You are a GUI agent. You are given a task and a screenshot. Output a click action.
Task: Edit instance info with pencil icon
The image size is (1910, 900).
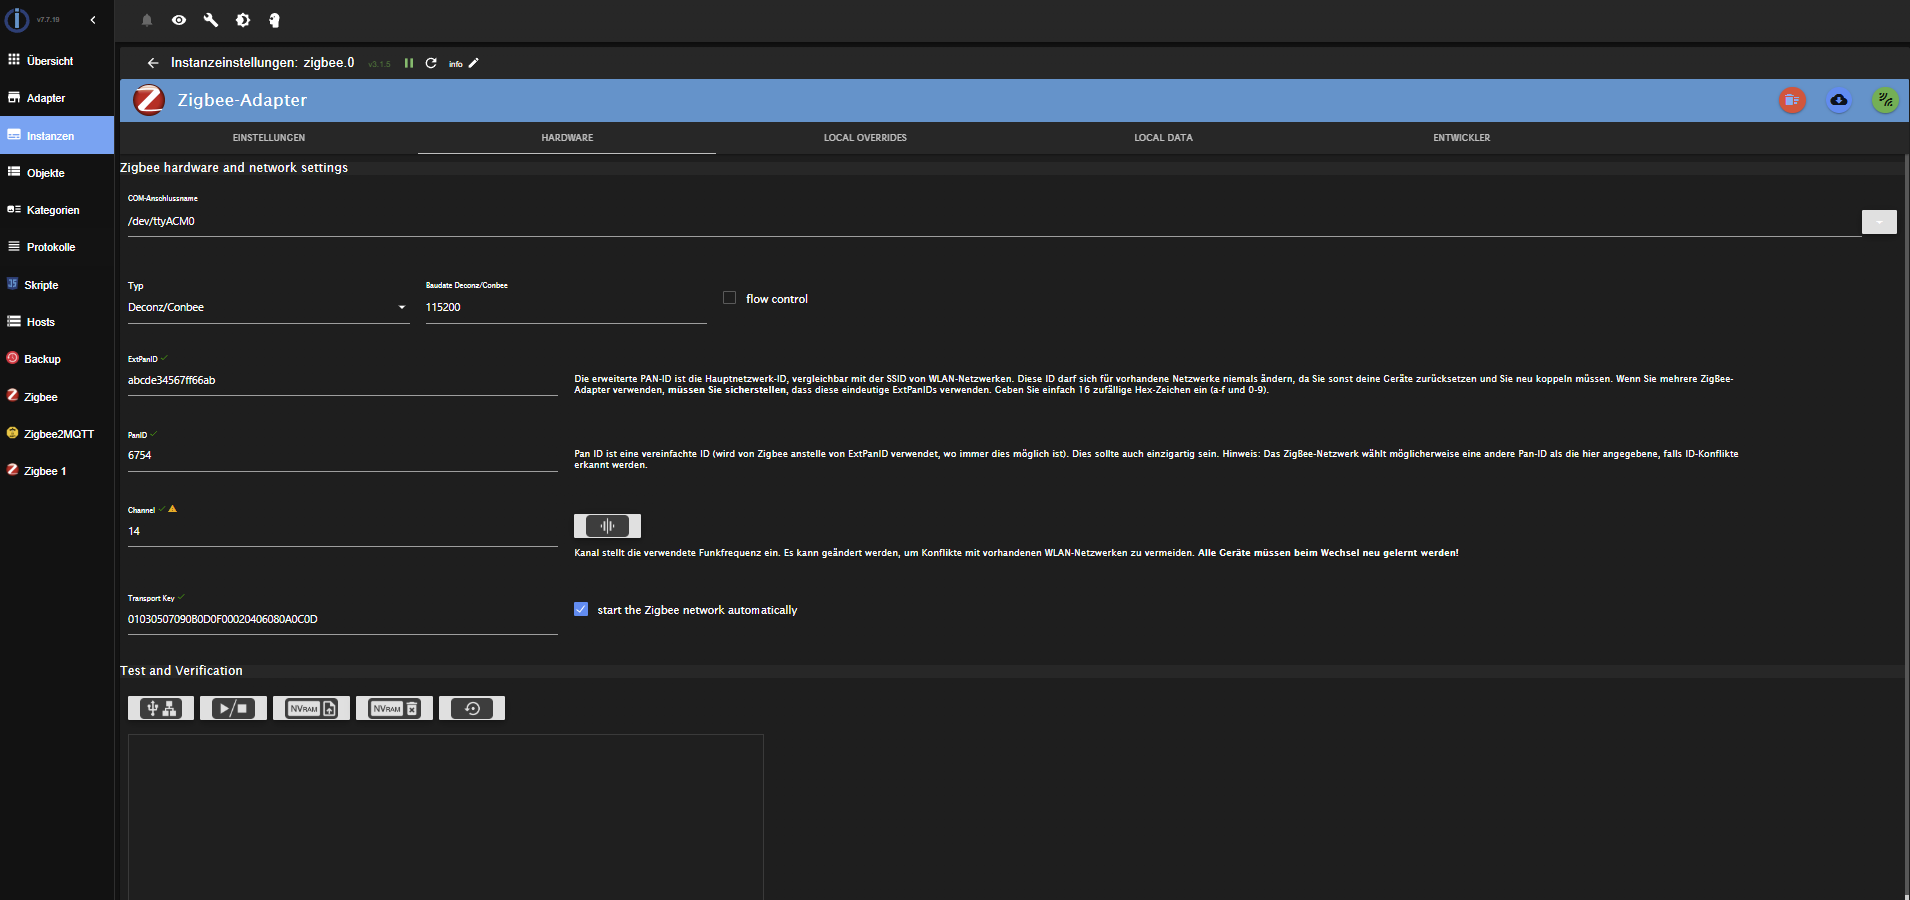pos(474,63)
